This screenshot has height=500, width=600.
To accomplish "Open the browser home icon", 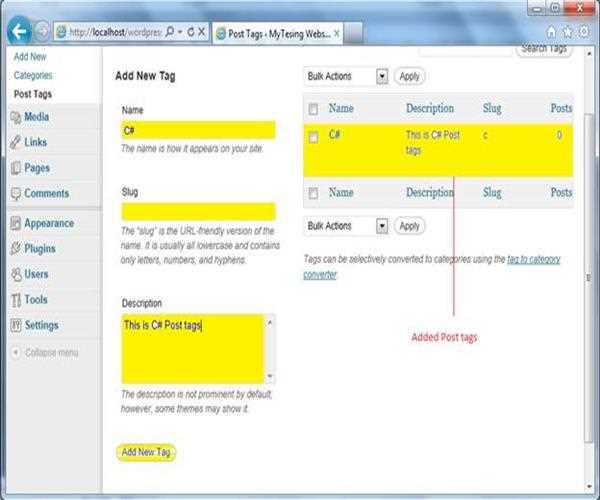I will (550, 32).
